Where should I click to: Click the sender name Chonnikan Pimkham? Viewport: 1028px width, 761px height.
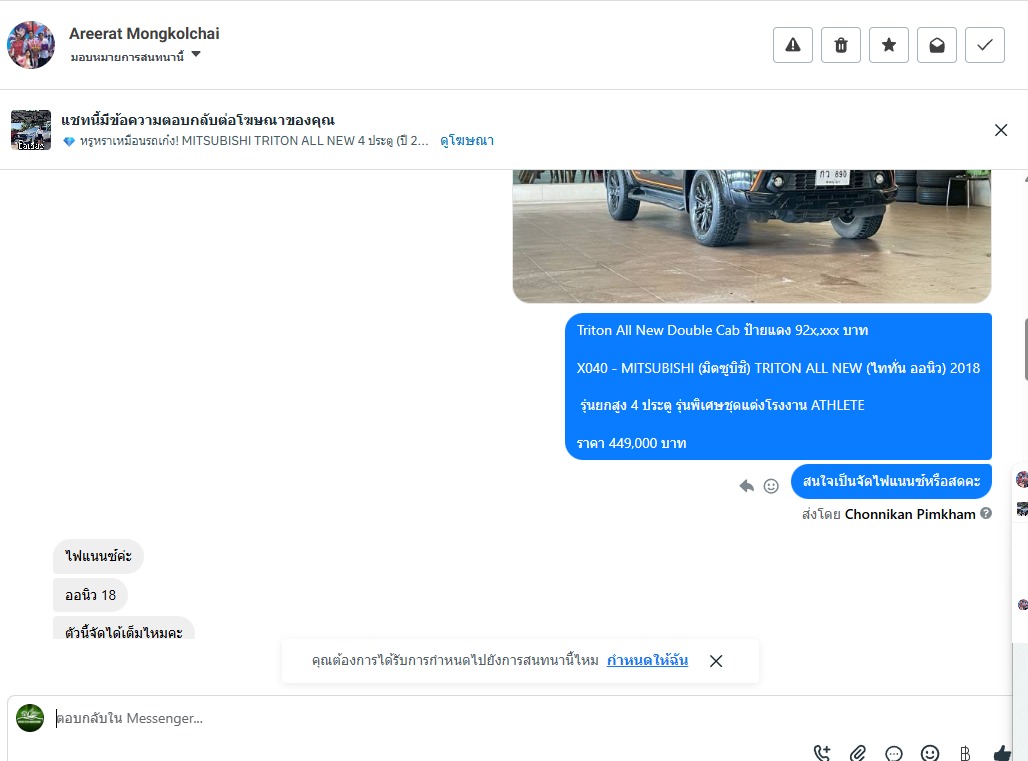(909, 514)
